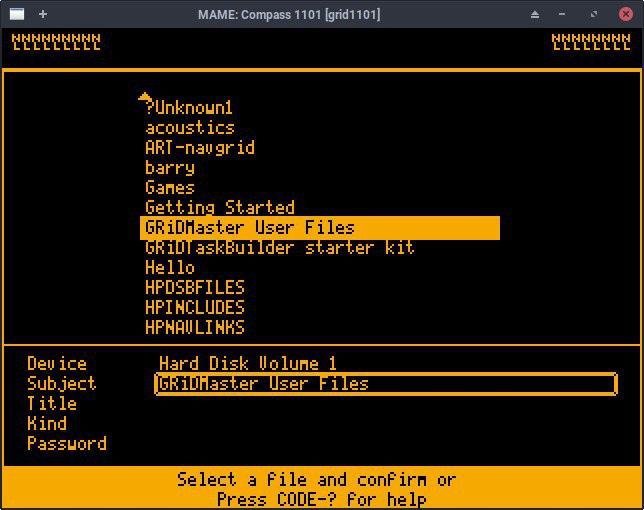644x510 pixels.
Task: Select the Hello entry
Action: pos(170,268)
